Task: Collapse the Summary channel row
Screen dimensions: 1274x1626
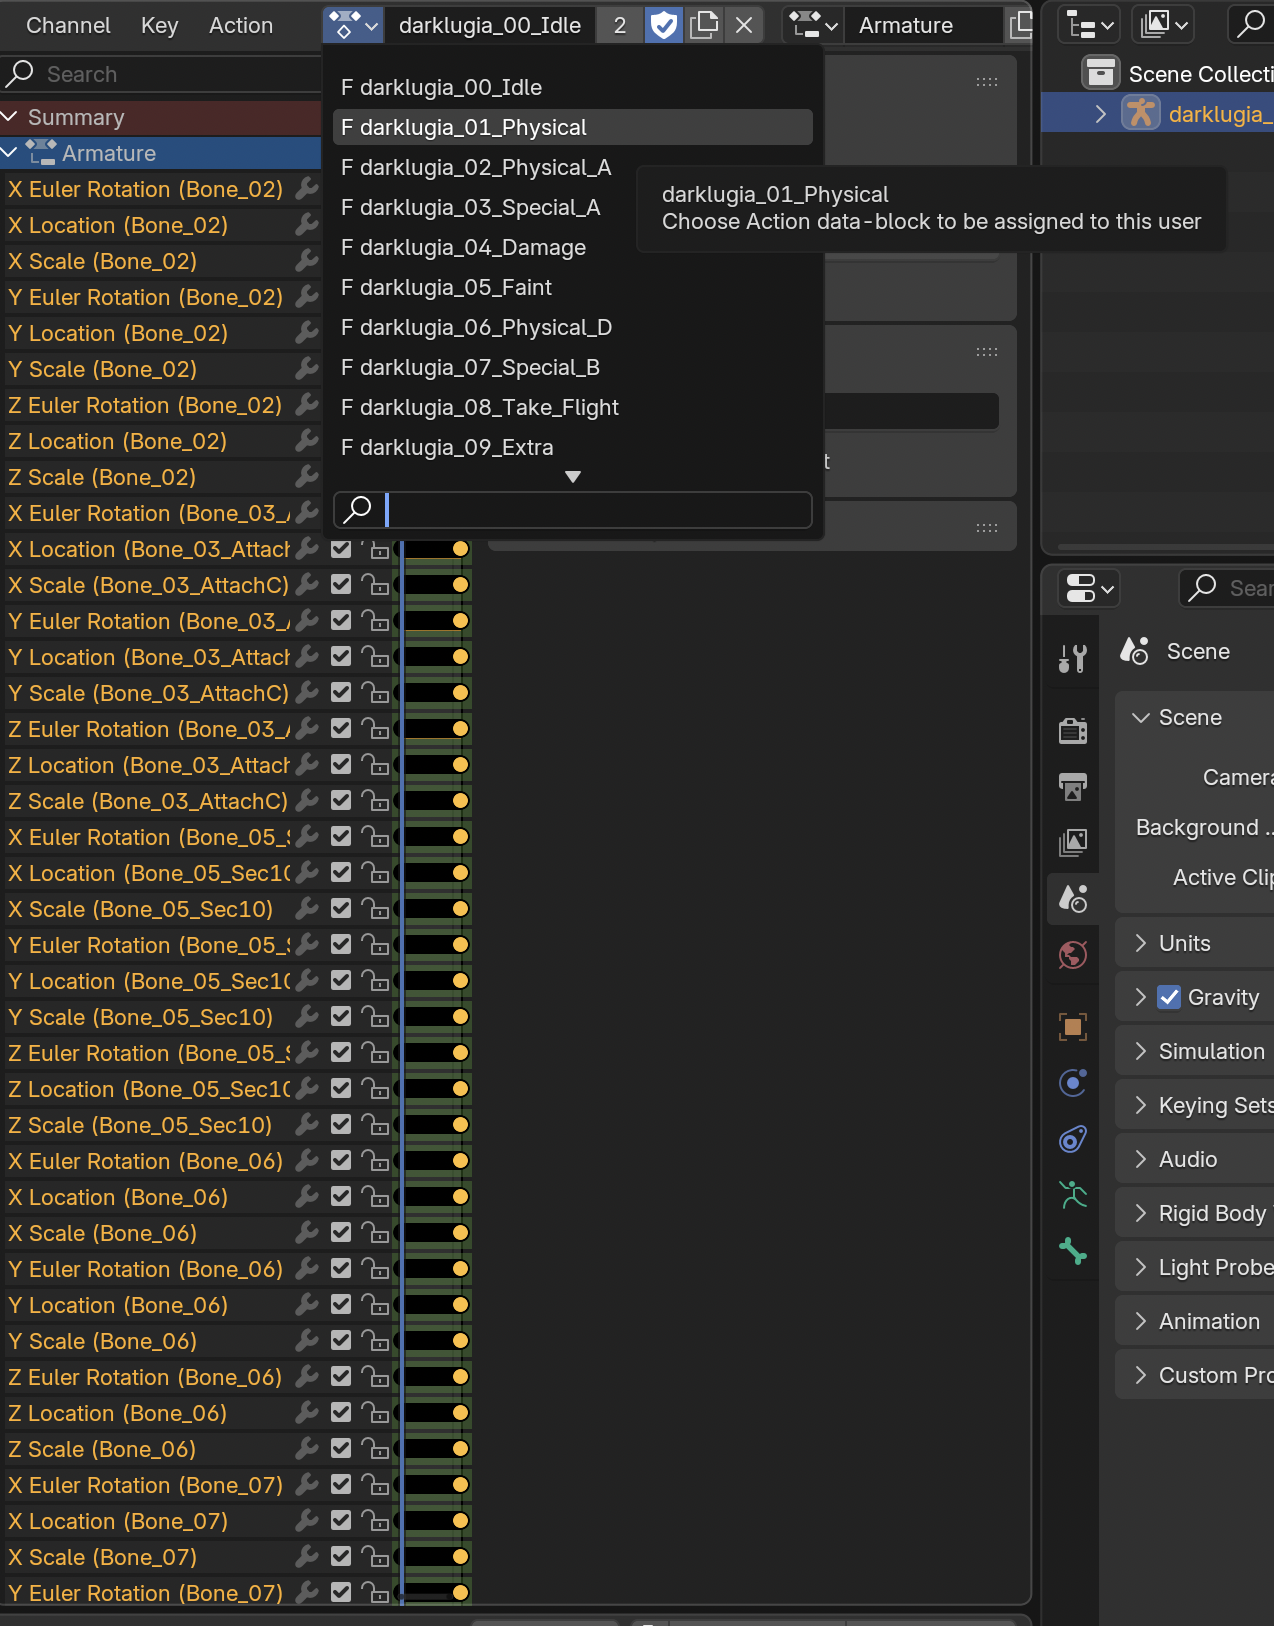Action: tap(10, 117)
